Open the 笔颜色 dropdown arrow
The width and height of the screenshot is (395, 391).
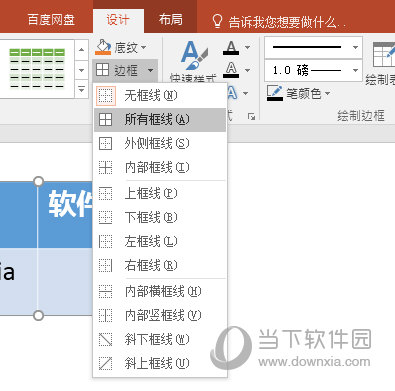[x=328, y=93]
